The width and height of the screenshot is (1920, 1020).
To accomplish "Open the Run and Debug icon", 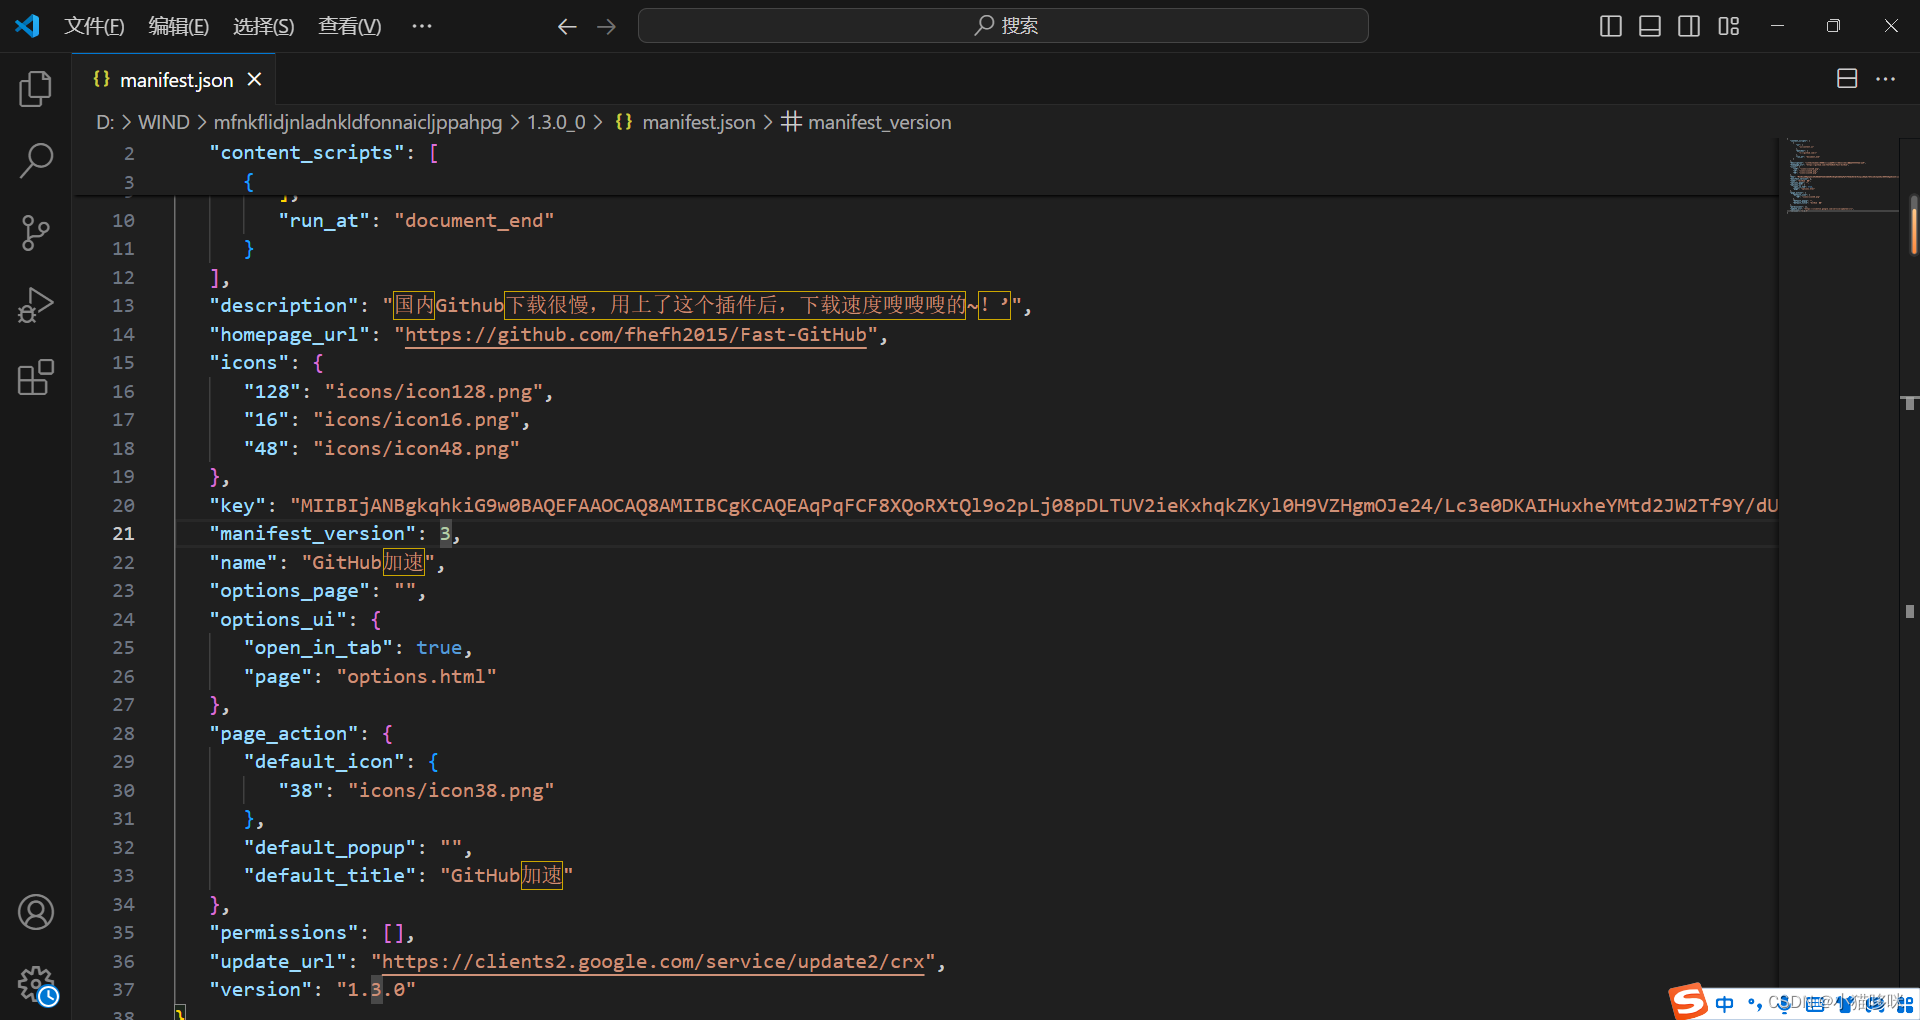I will coord(35,305).
